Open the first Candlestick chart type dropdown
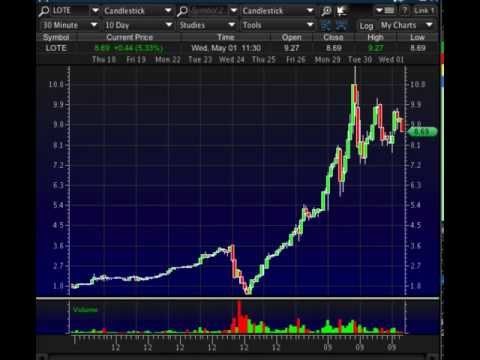 point(168,11)
